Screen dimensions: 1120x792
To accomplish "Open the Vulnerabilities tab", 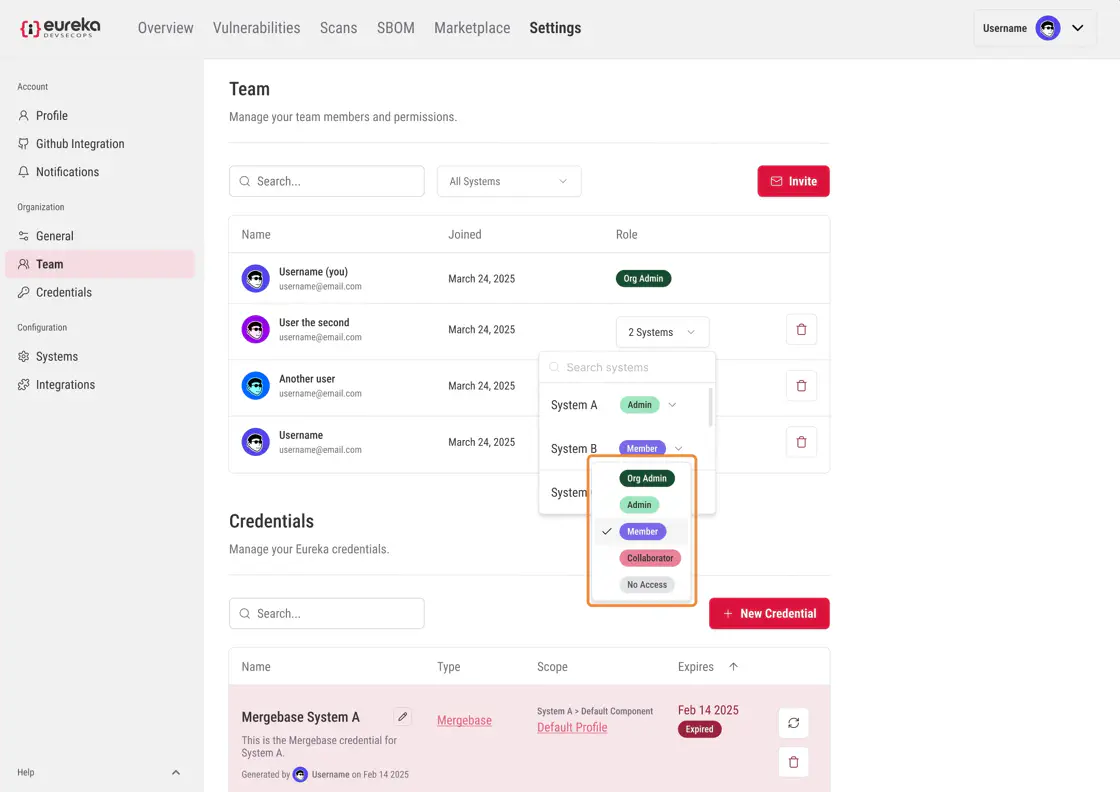I will pos(256,28).
